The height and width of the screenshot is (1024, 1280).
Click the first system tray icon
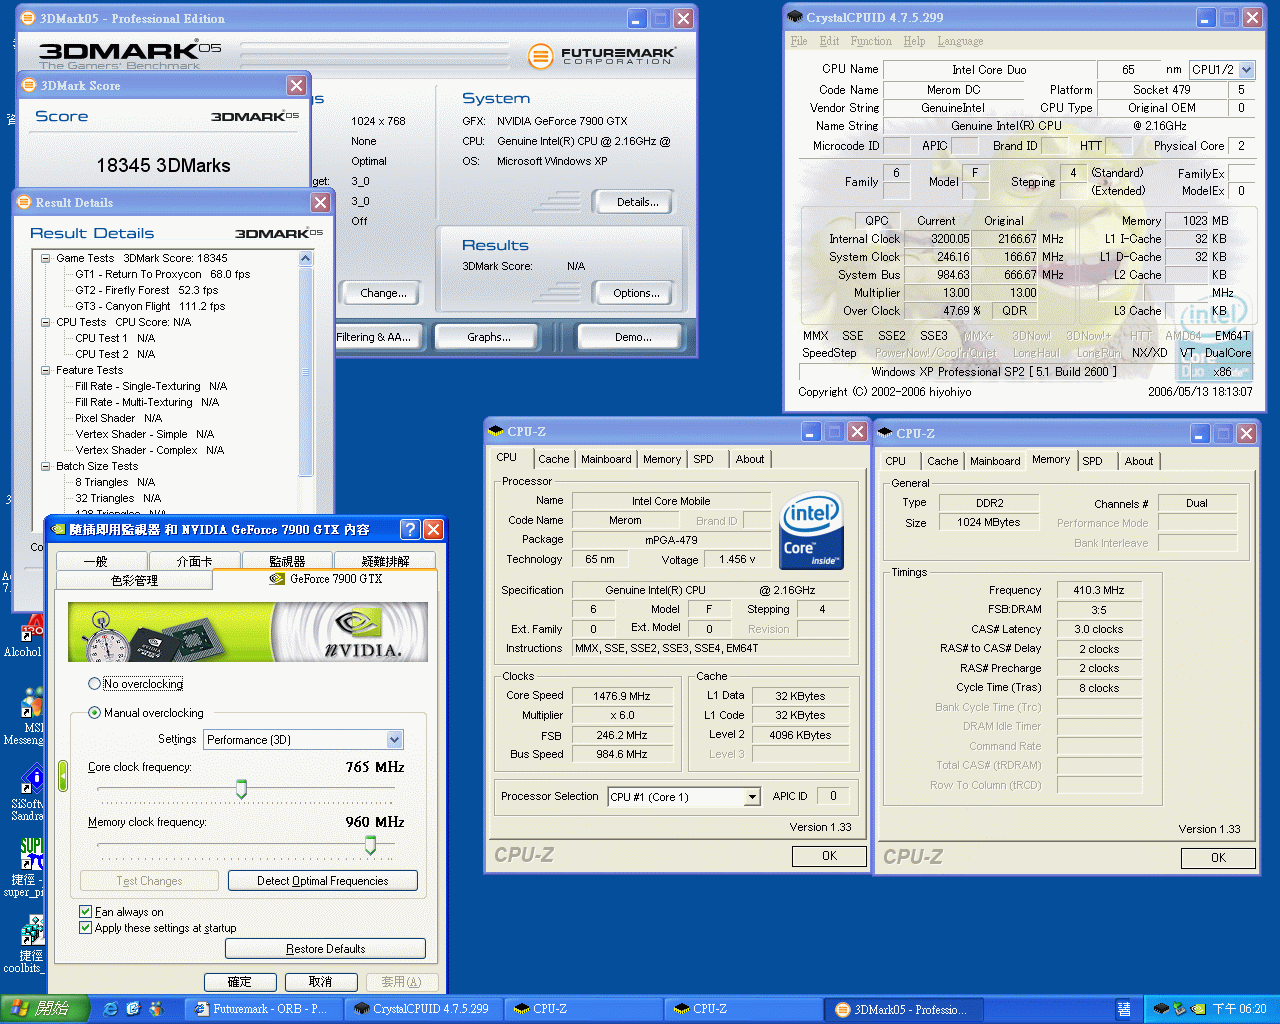click(x=1161, y=1009)
